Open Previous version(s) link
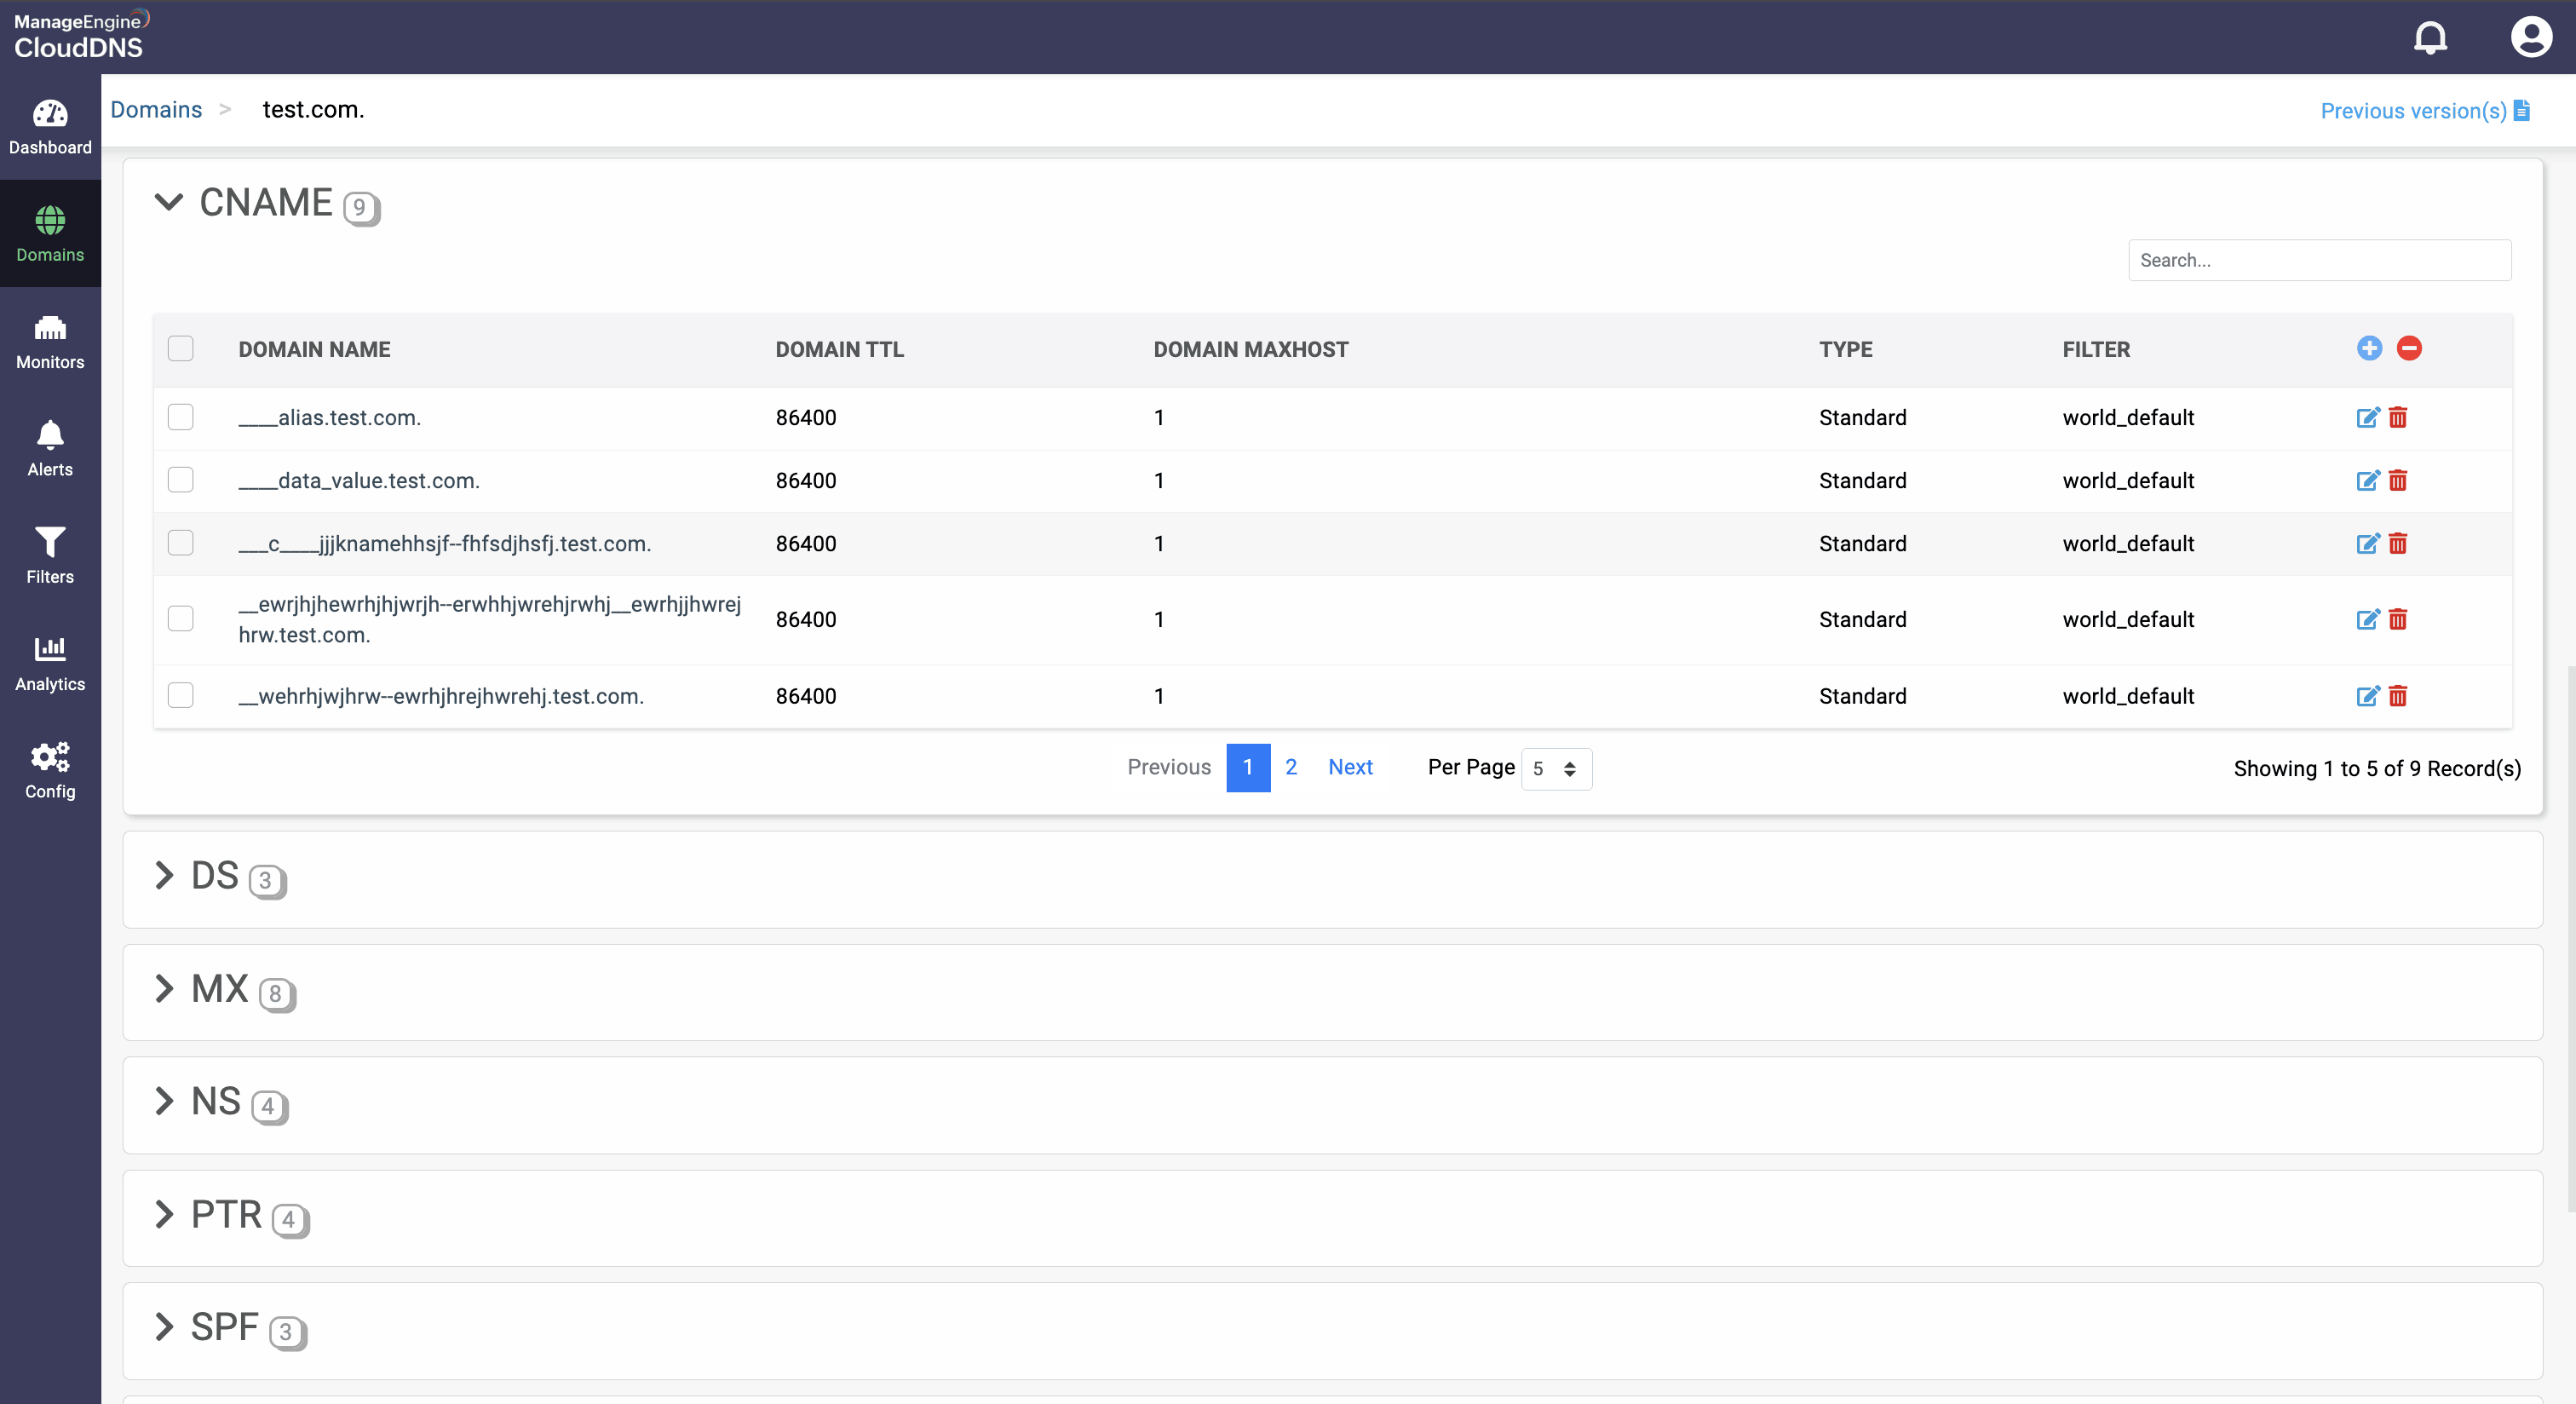 [x=2423, y=111]
